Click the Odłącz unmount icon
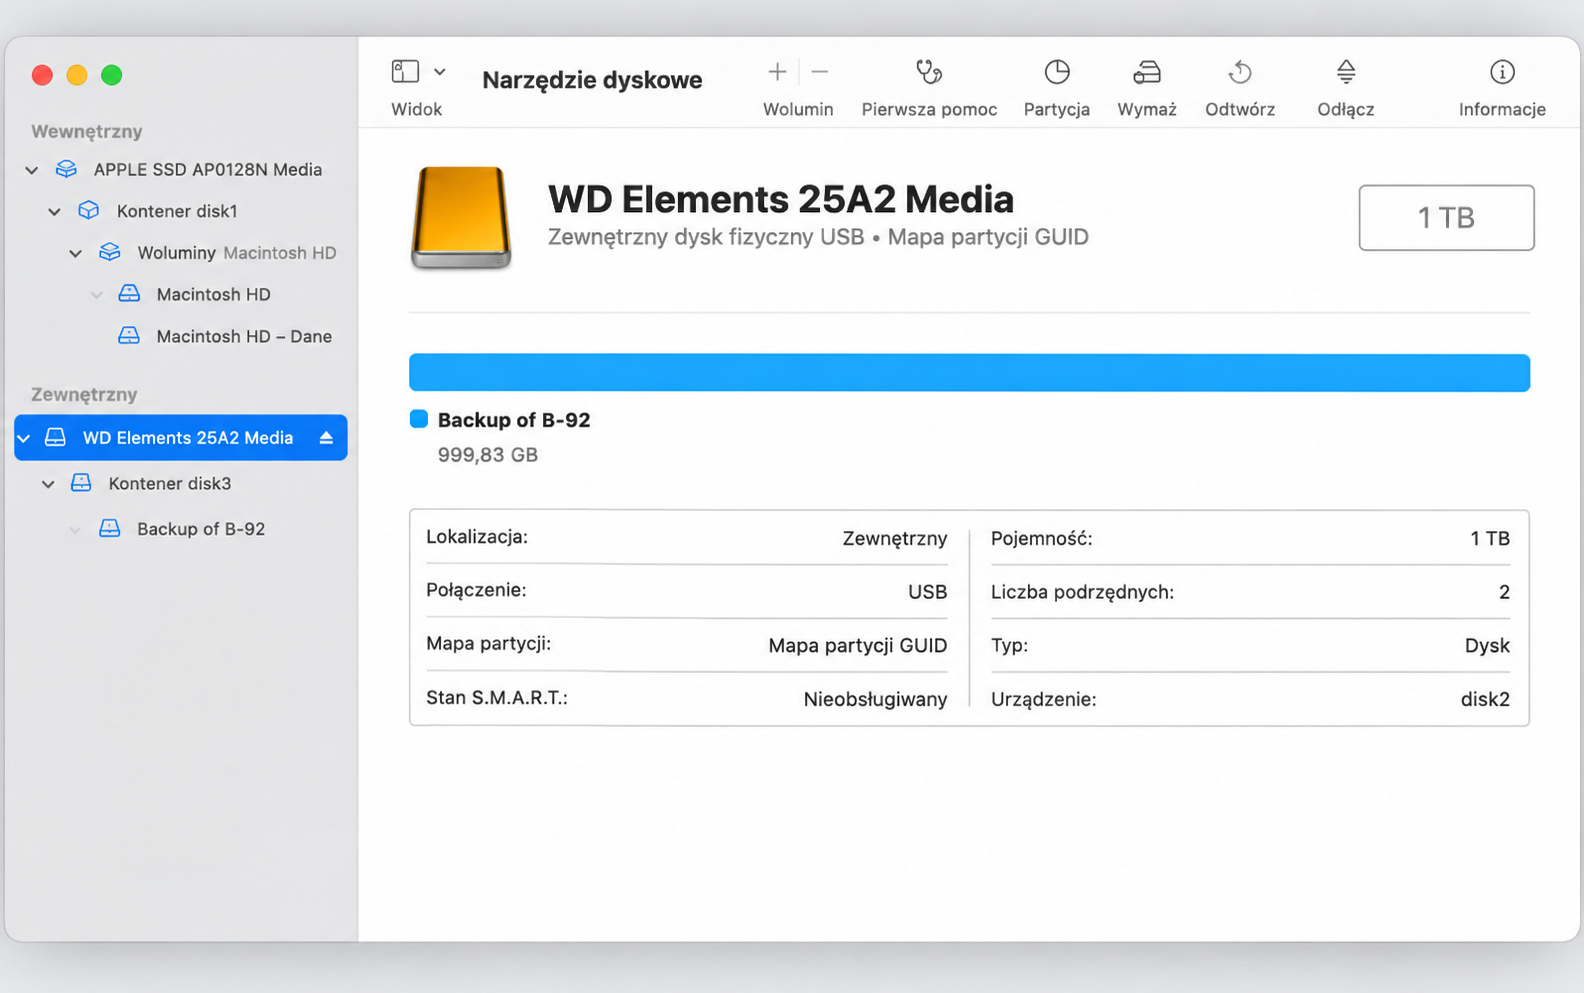 (1346, 71)
